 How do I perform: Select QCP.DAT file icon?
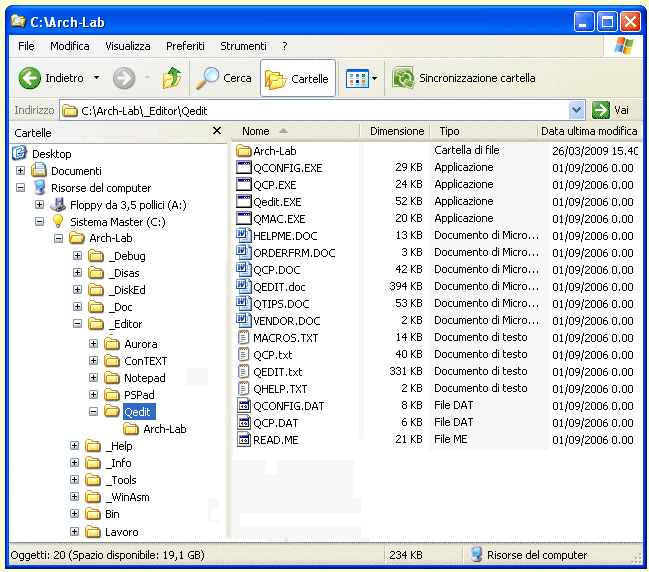243,423
